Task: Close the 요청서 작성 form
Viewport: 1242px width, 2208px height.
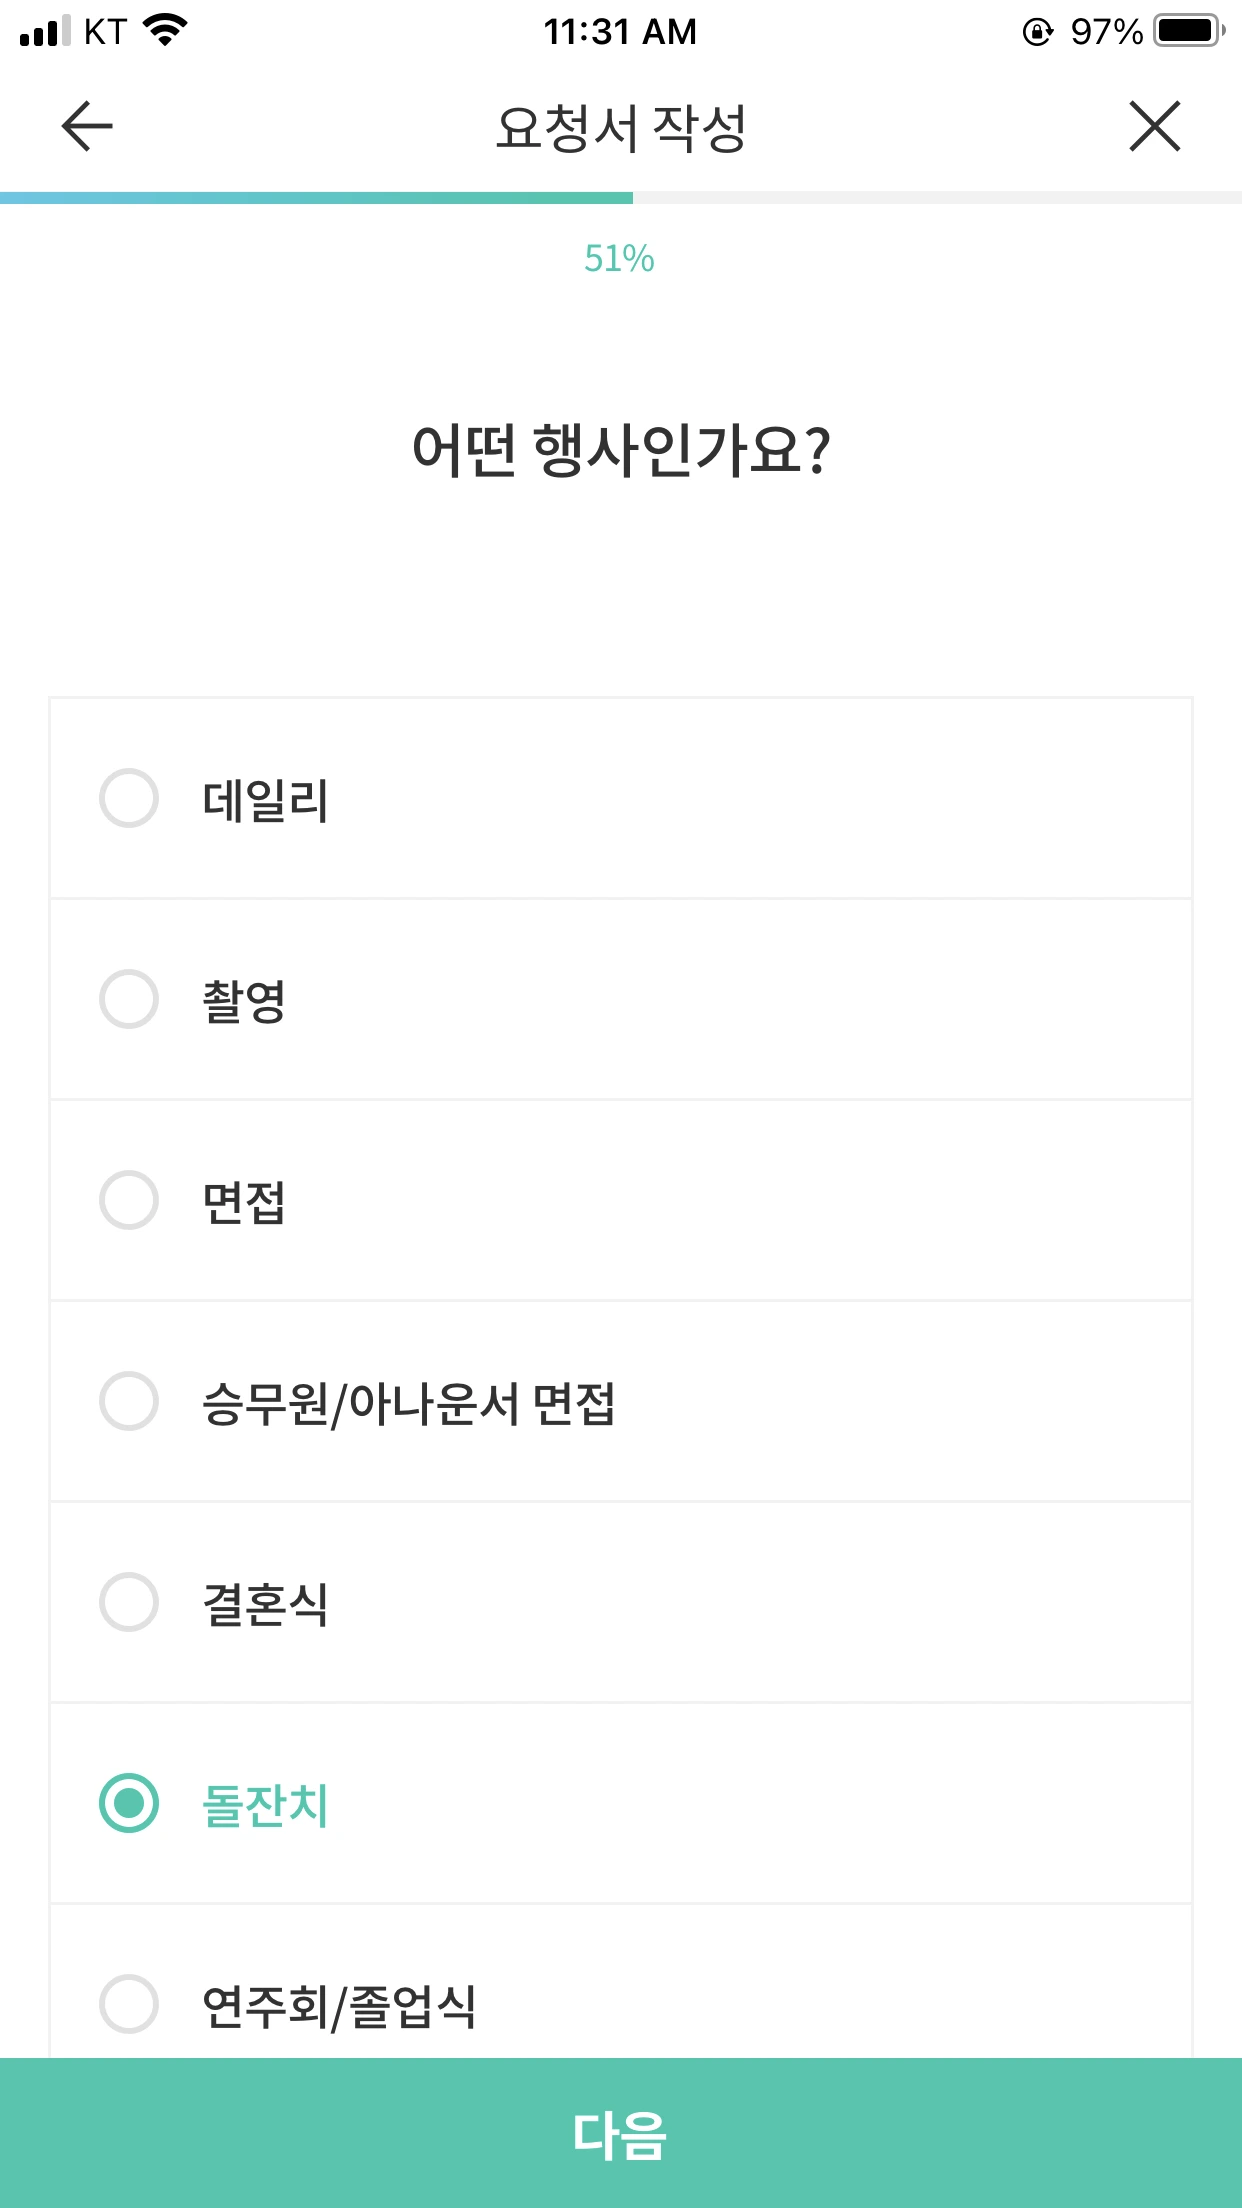Action: point(1155,126)
